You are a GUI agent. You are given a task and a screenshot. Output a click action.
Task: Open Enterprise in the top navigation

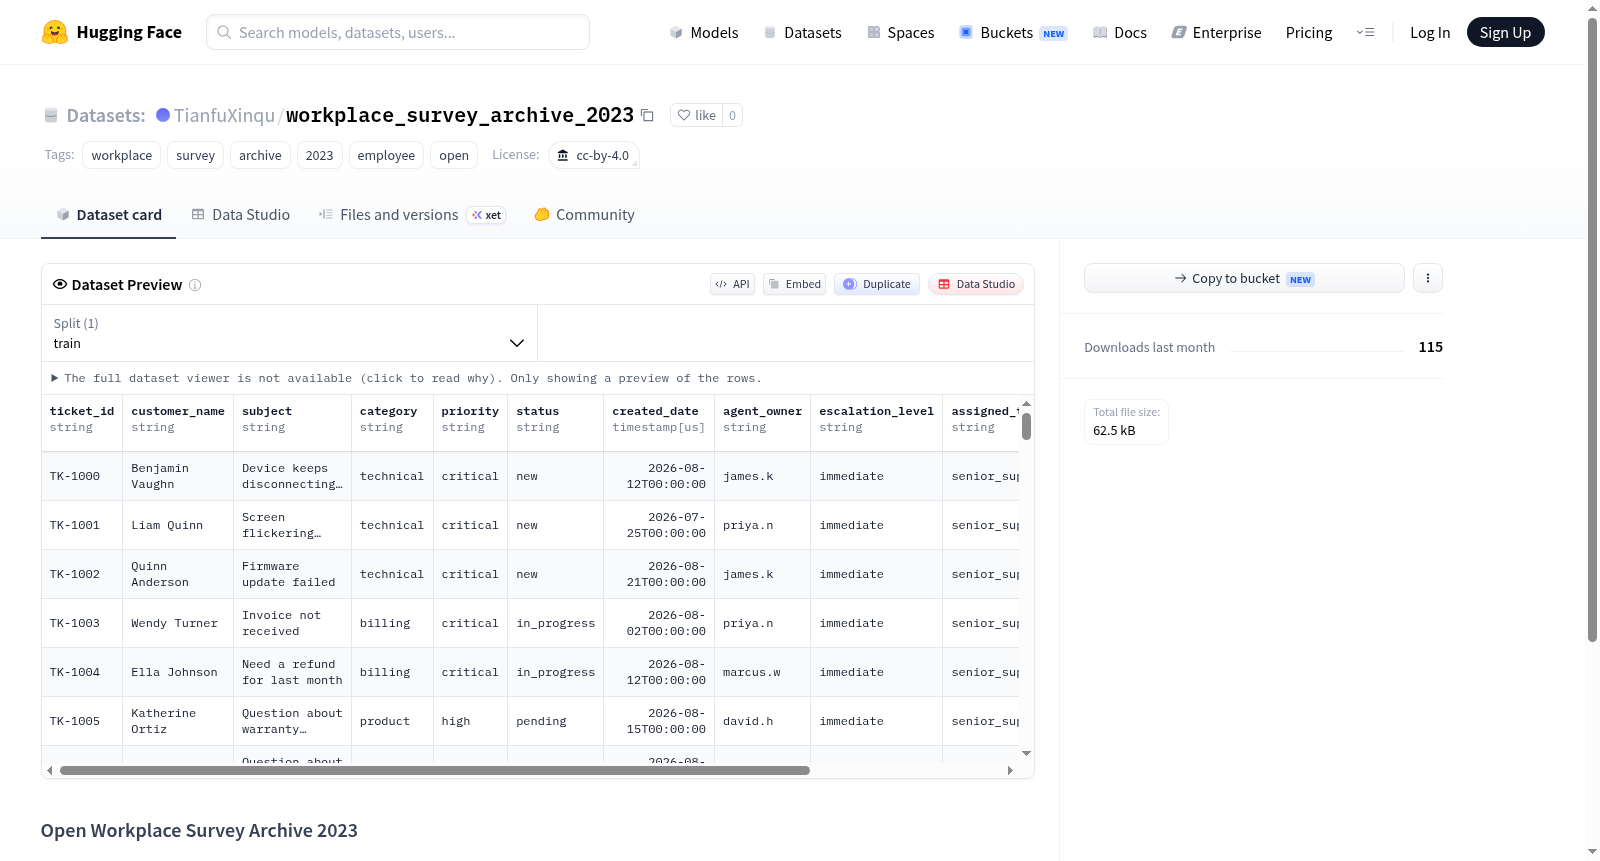point(1216,32)
